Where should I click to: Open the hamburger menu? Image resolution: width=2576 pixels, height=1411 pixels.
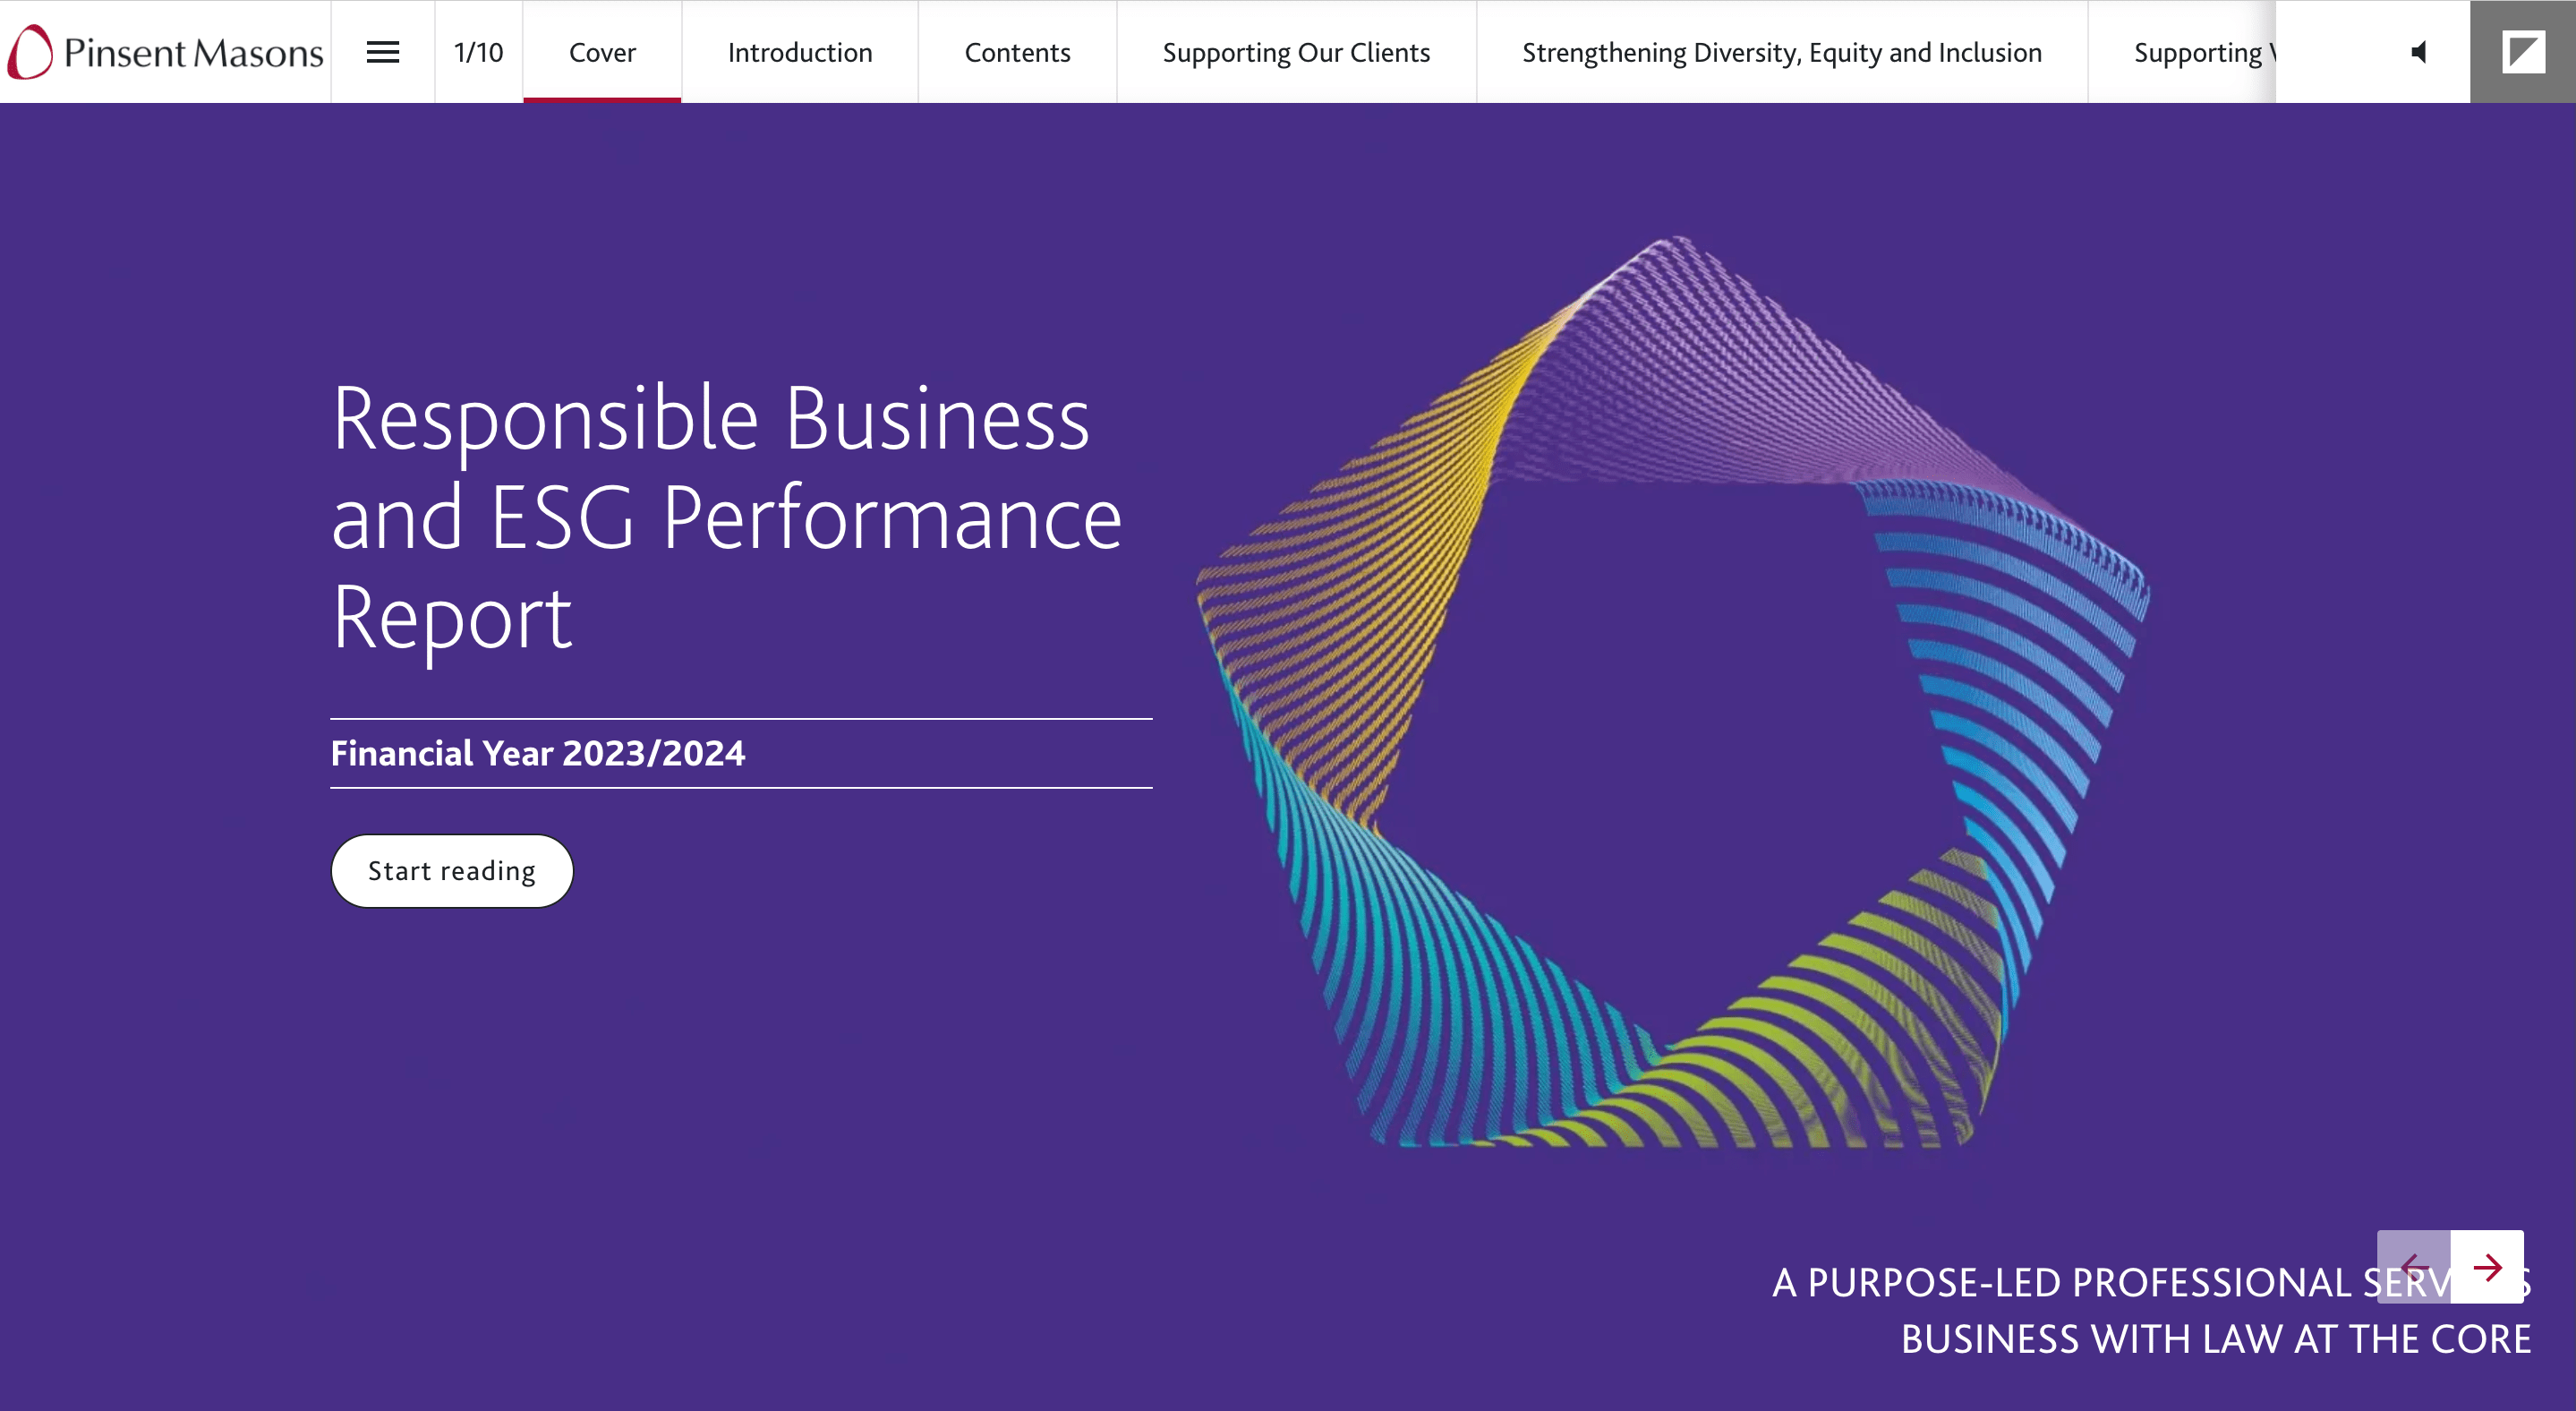382,52
